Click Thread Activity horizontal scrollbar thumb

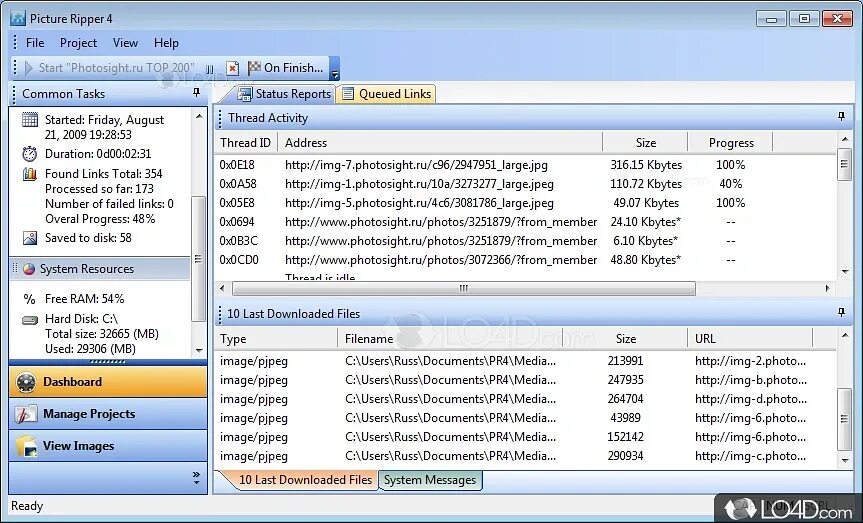click(x=464, y=288)
